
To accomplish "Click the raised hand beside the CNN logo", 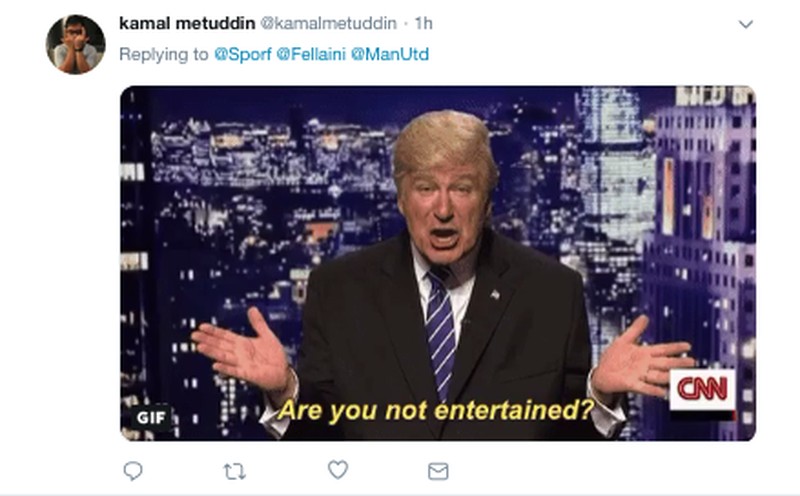I will pos(640,359).
